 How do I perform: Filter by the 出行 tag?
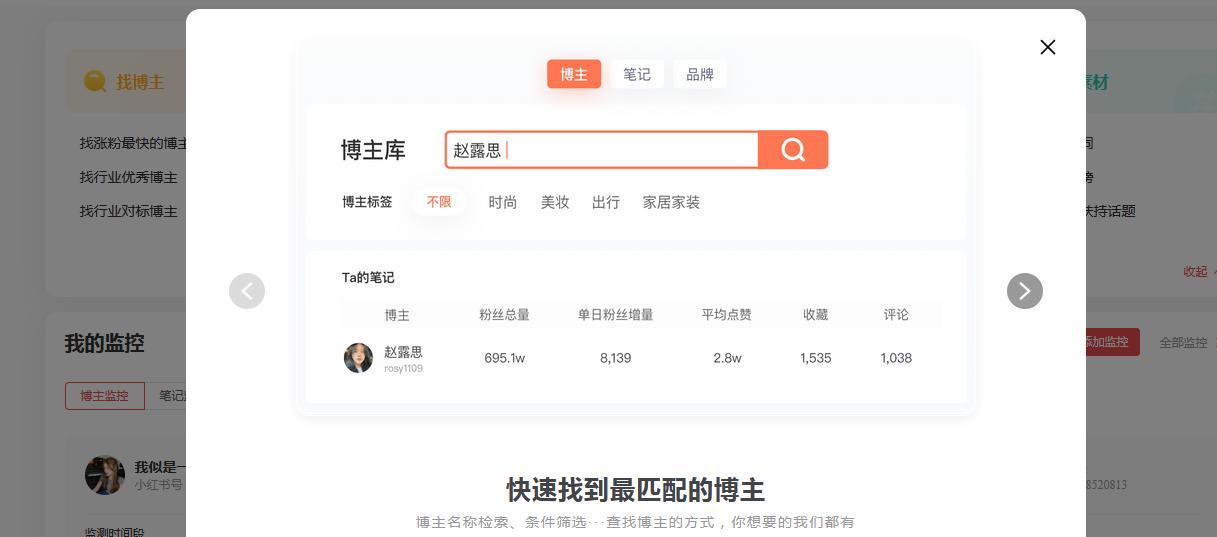(x=606, y=202)
